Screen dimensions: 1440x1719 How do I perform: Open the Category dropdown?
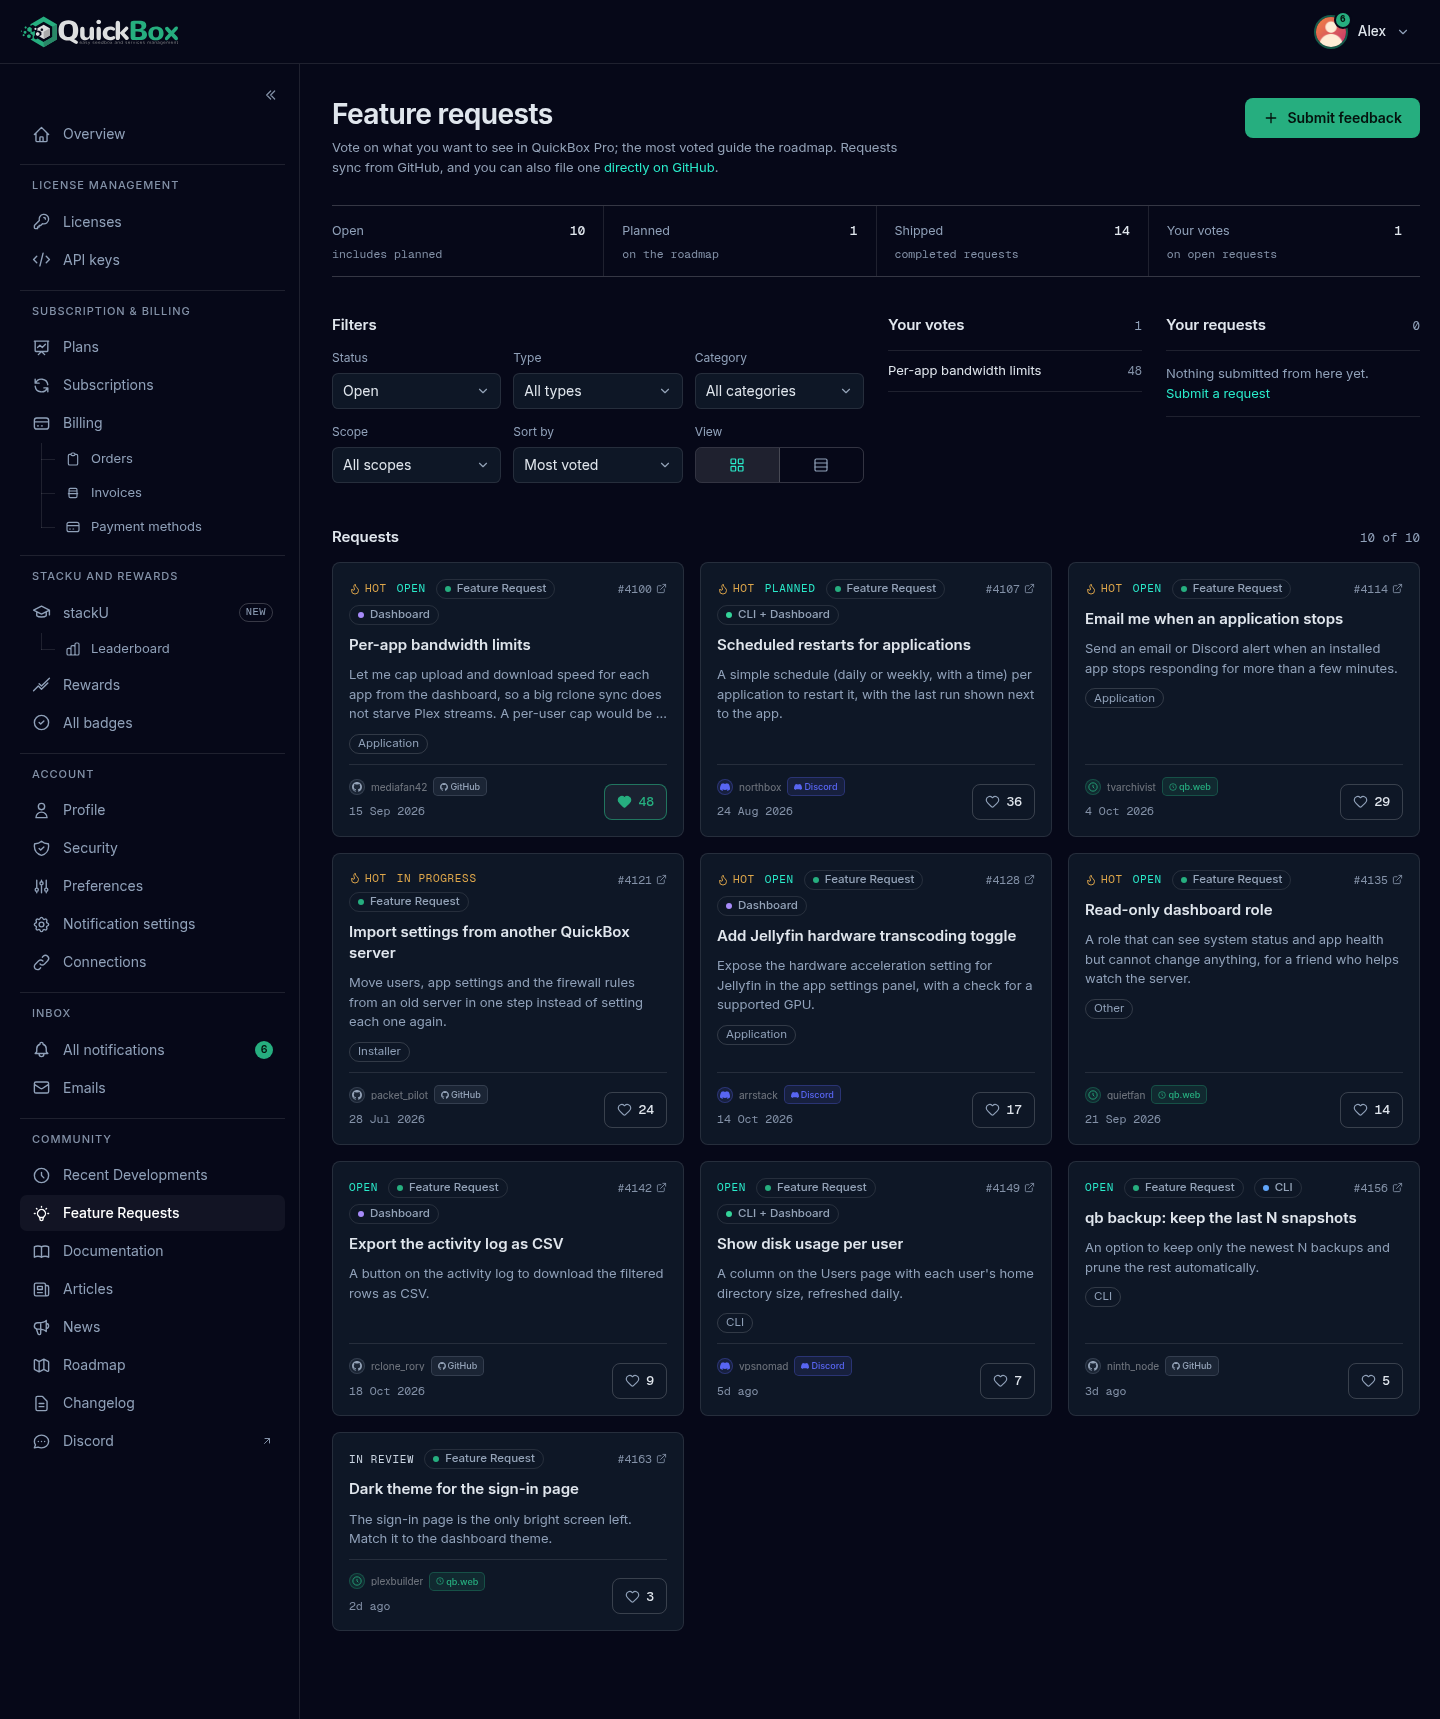pos(779,391)
